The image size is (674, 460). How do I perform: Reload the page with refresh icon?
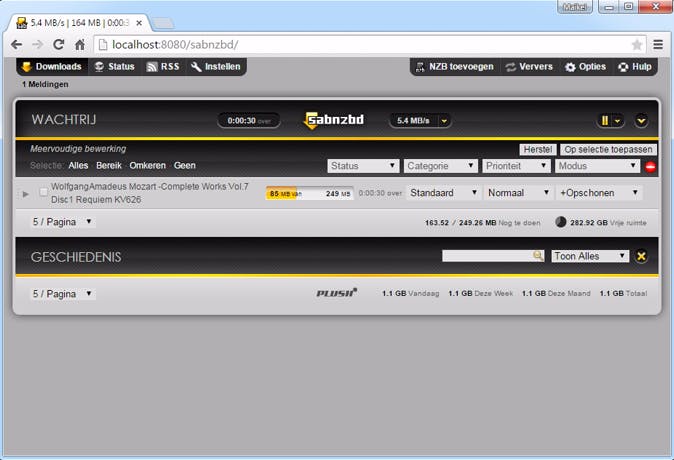pos(58,44)
